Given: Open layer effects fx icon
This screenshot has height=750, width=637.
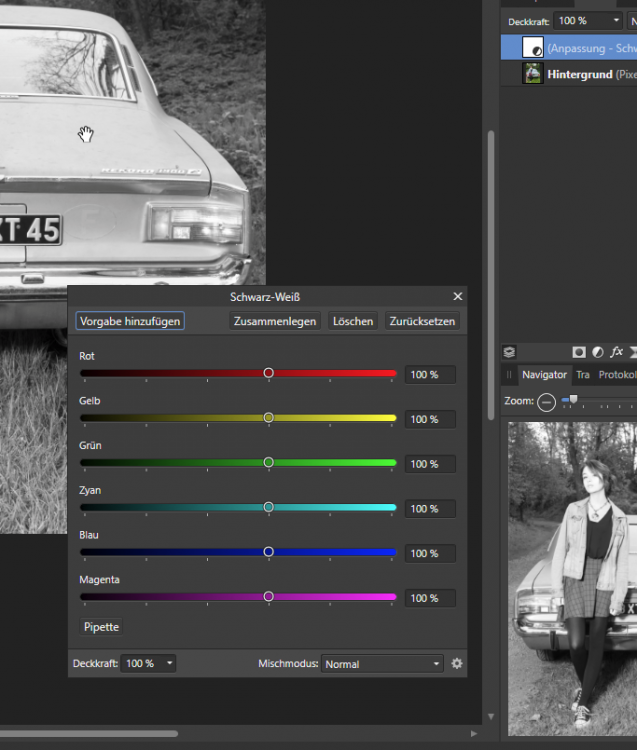Looking at the screenshot, I should pos(616,352).
